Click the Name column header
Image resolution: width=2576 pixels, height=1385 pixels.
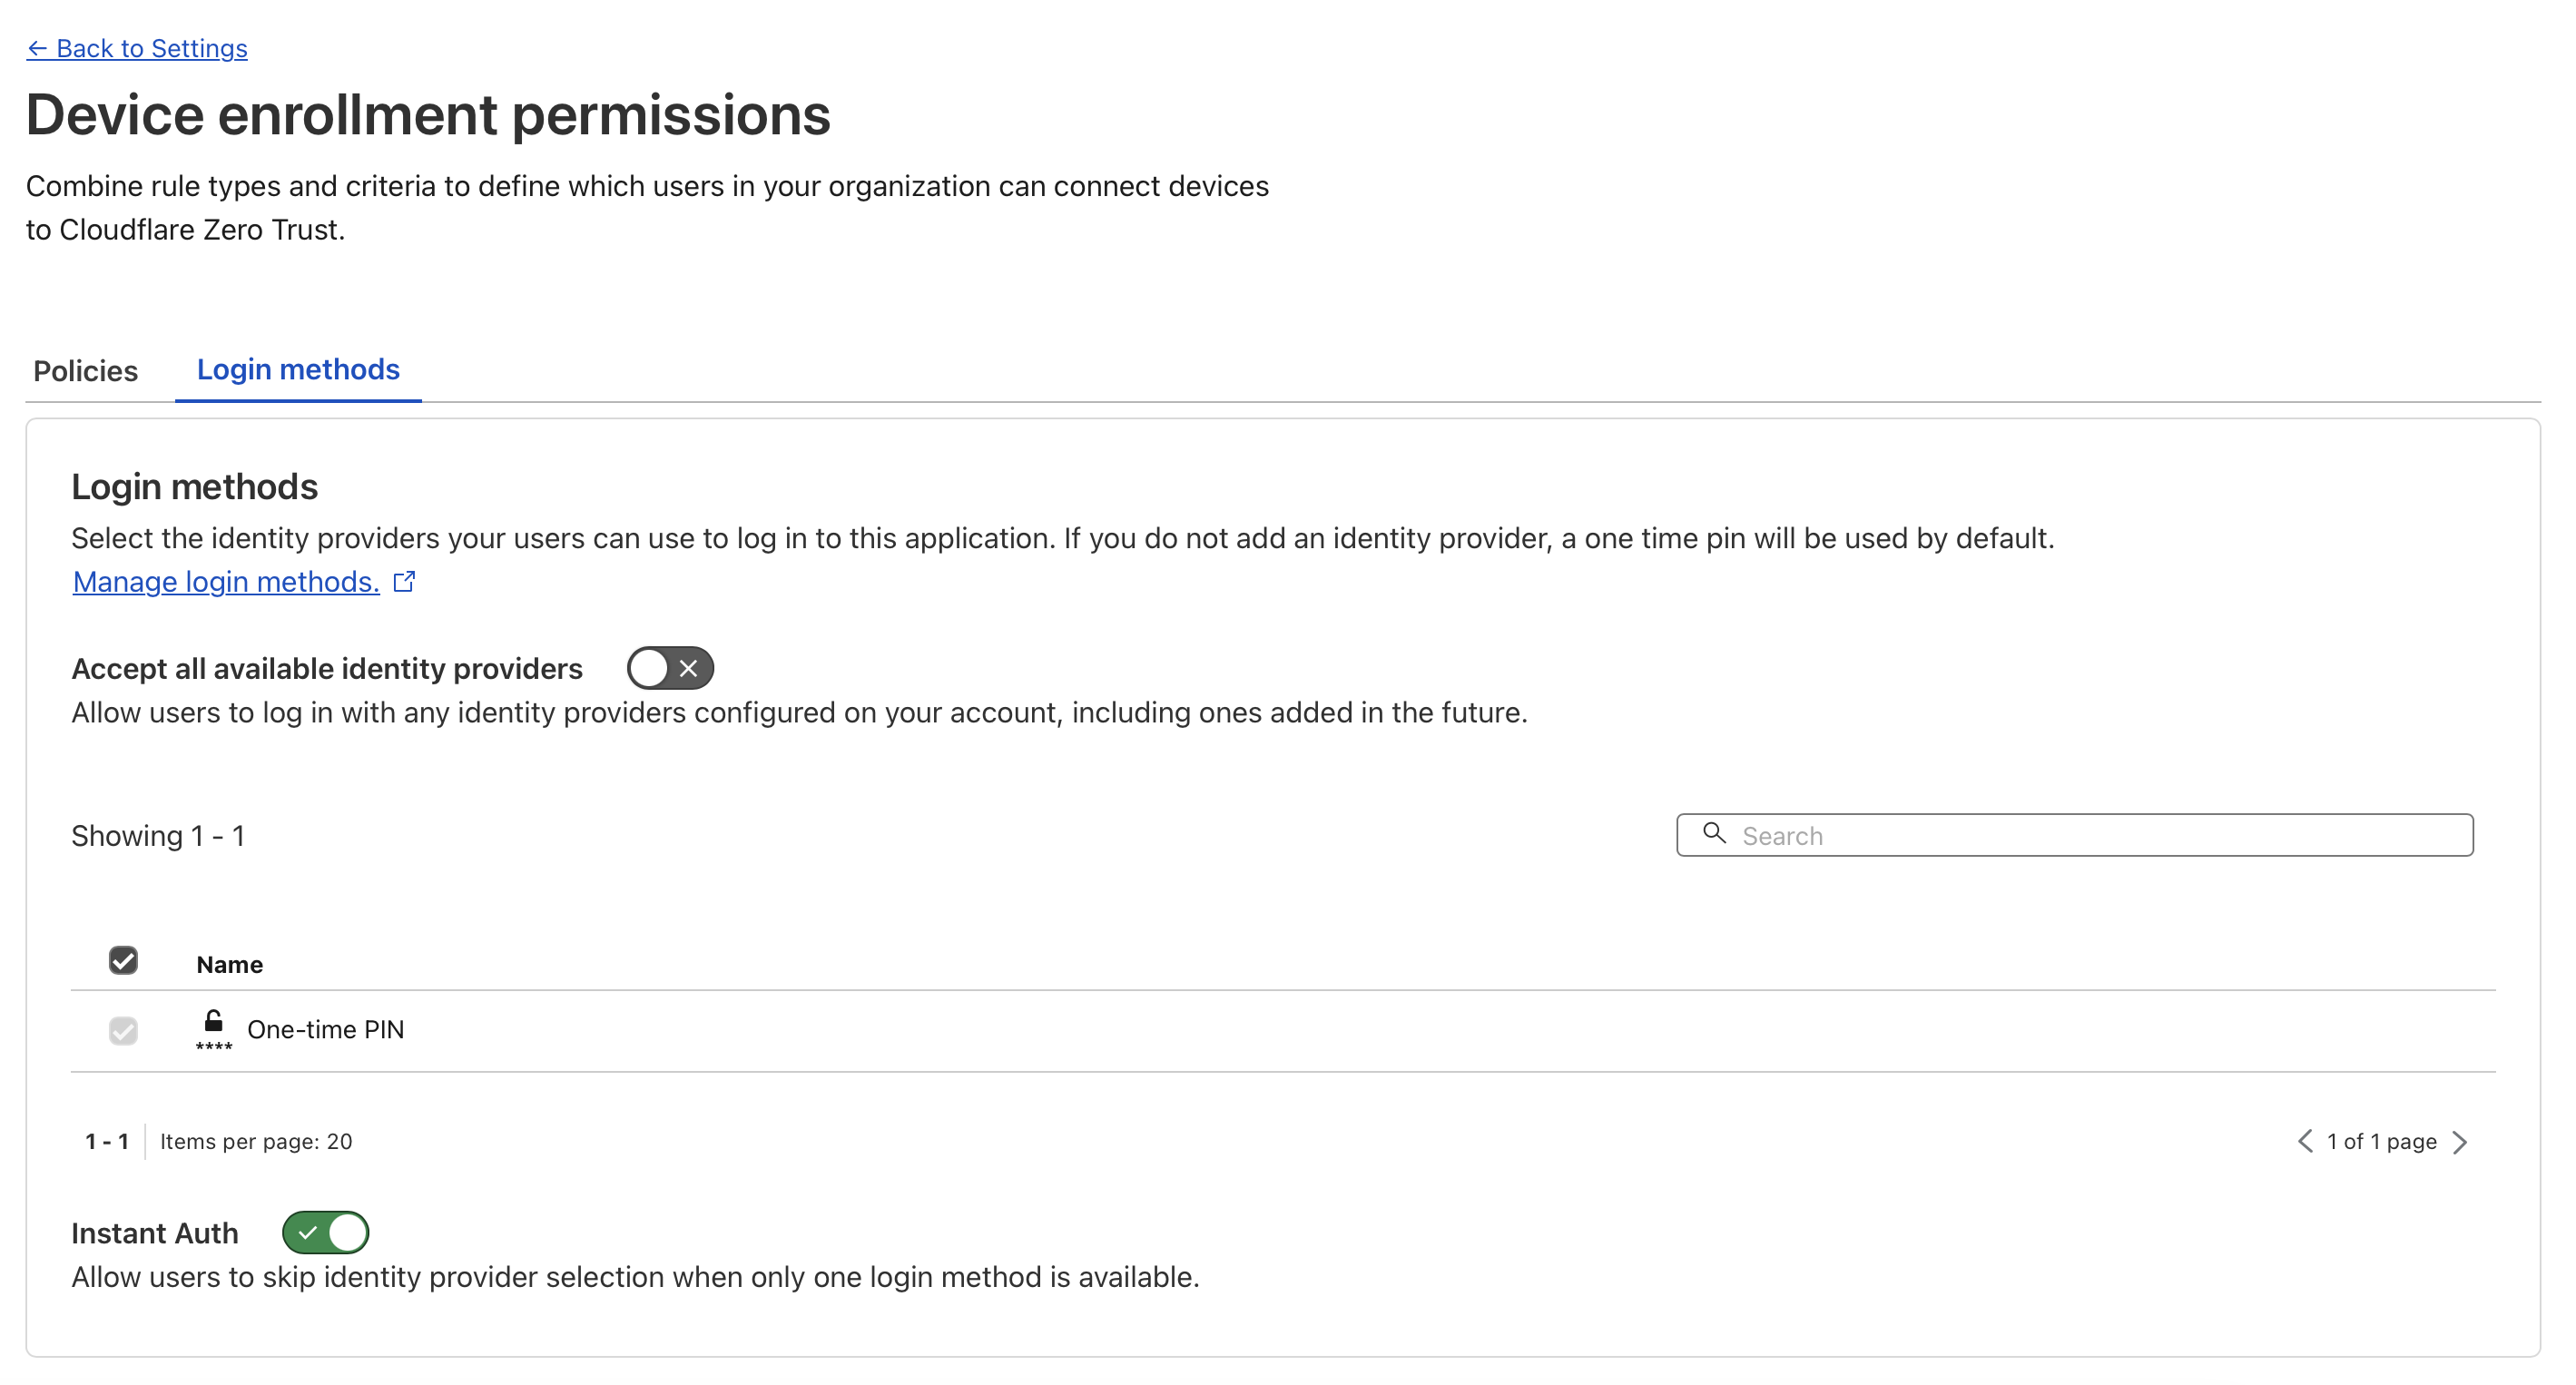[x=229, y=964]
